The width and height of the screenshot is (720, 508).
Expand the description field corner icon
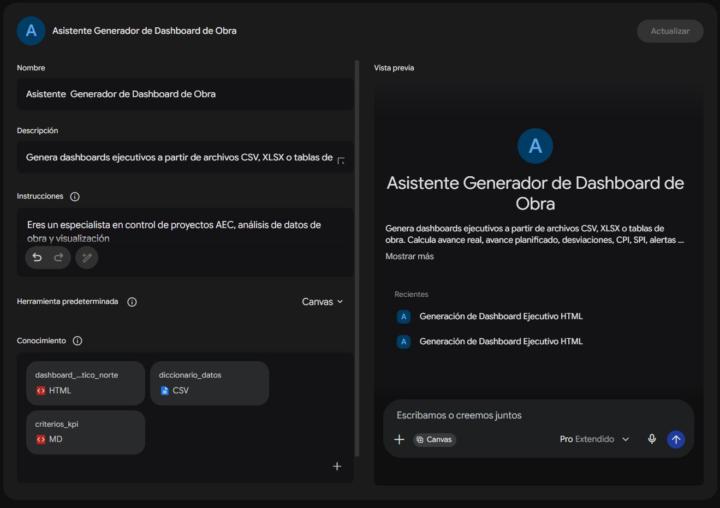click(x=341, y=160)
